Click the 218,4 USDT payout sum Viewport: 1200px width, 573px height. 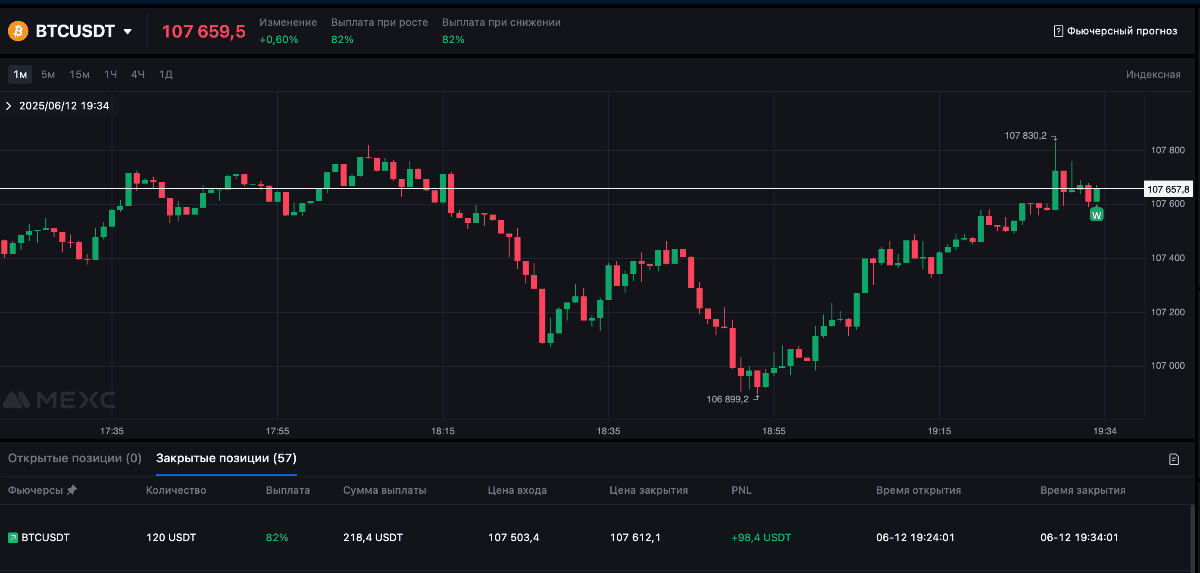click(x=373, y=538)
